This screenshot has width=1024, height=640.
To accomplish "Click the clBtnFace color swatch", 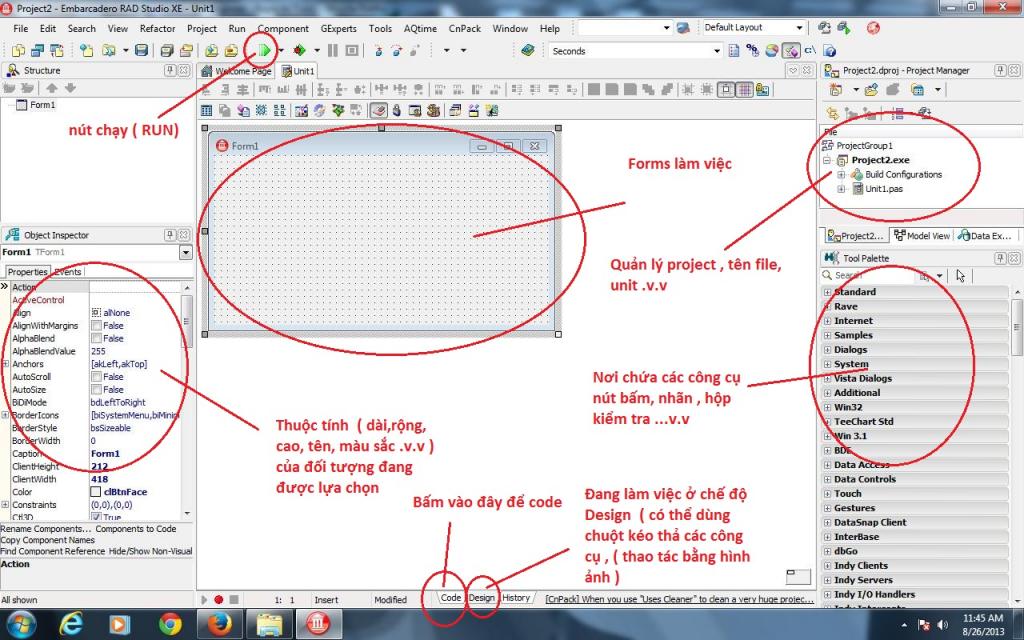I will pyautogui.click(x=96, y=492).
